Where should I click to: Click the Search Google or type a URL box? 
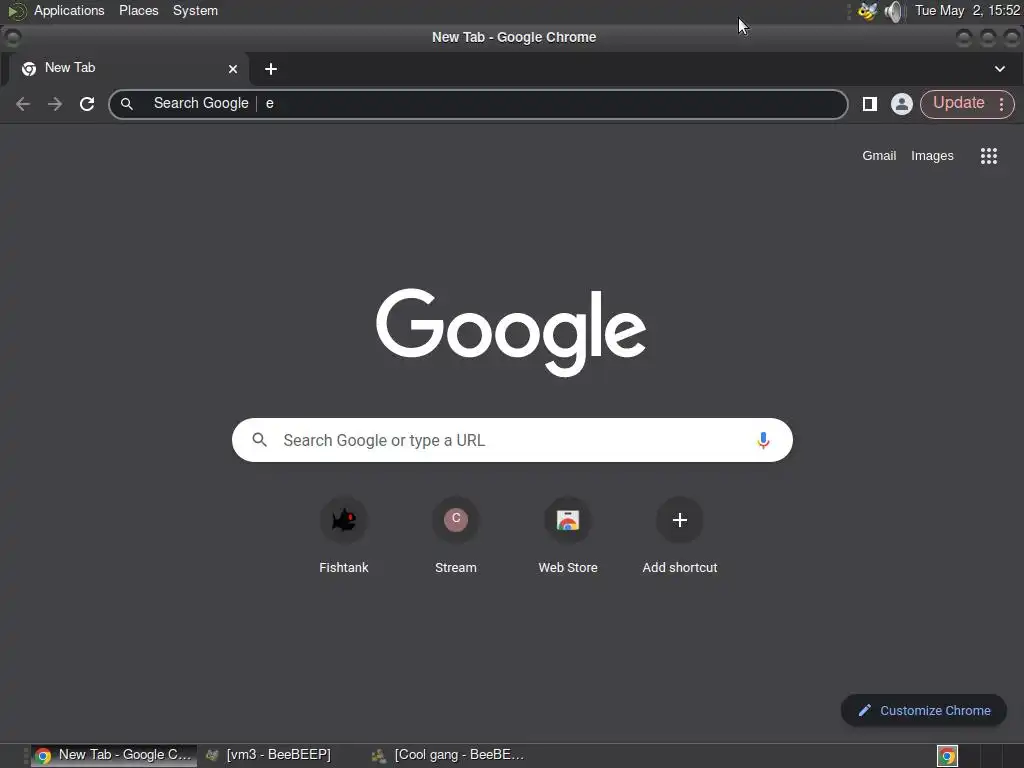(x=512, y=440)
